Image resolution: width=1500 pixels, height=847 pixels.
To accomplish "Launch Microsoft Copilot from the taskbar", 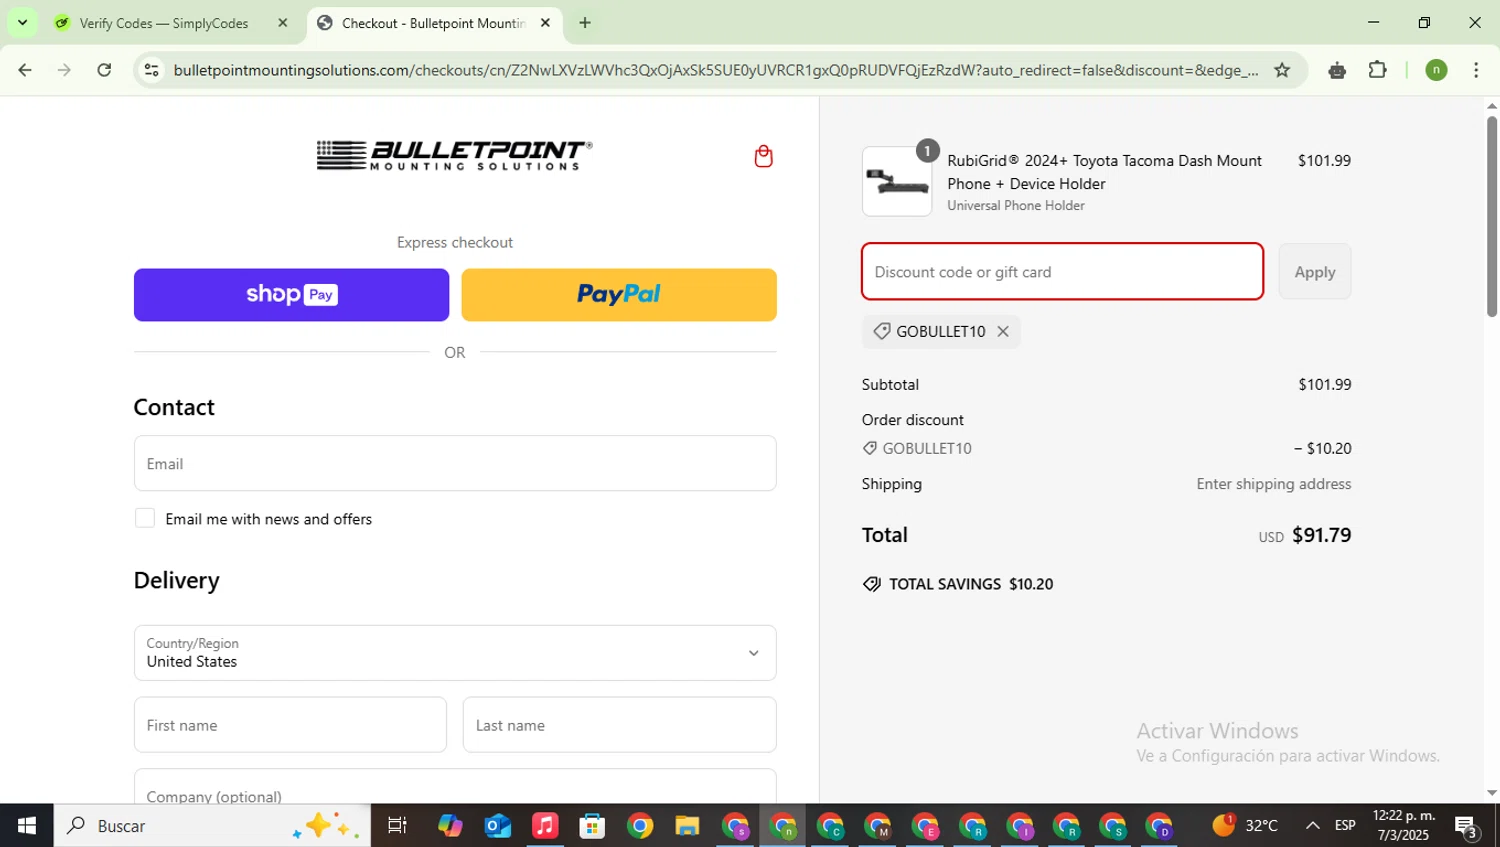I will tap(450, 826).
